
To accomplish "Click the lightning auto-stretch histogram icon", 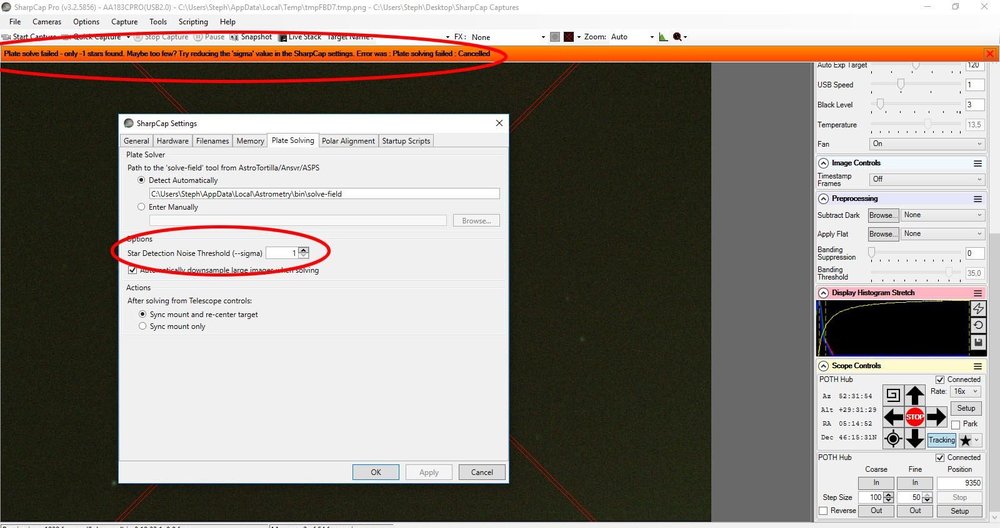I will point(978,309).
